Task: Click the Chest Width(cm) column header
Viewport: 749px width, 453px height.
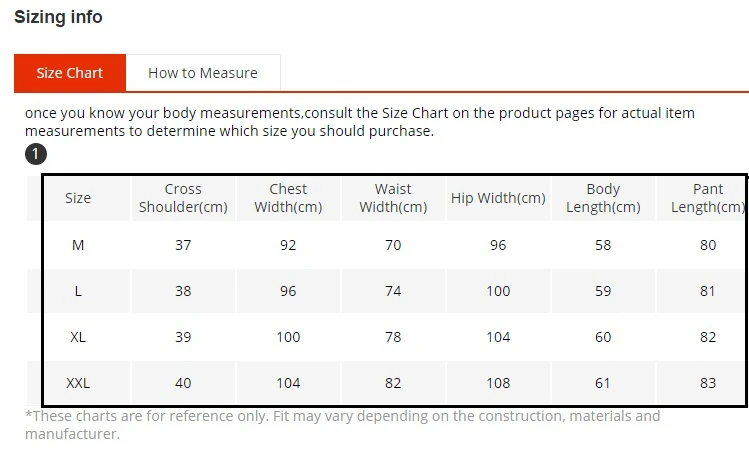Action: (288, 198)
